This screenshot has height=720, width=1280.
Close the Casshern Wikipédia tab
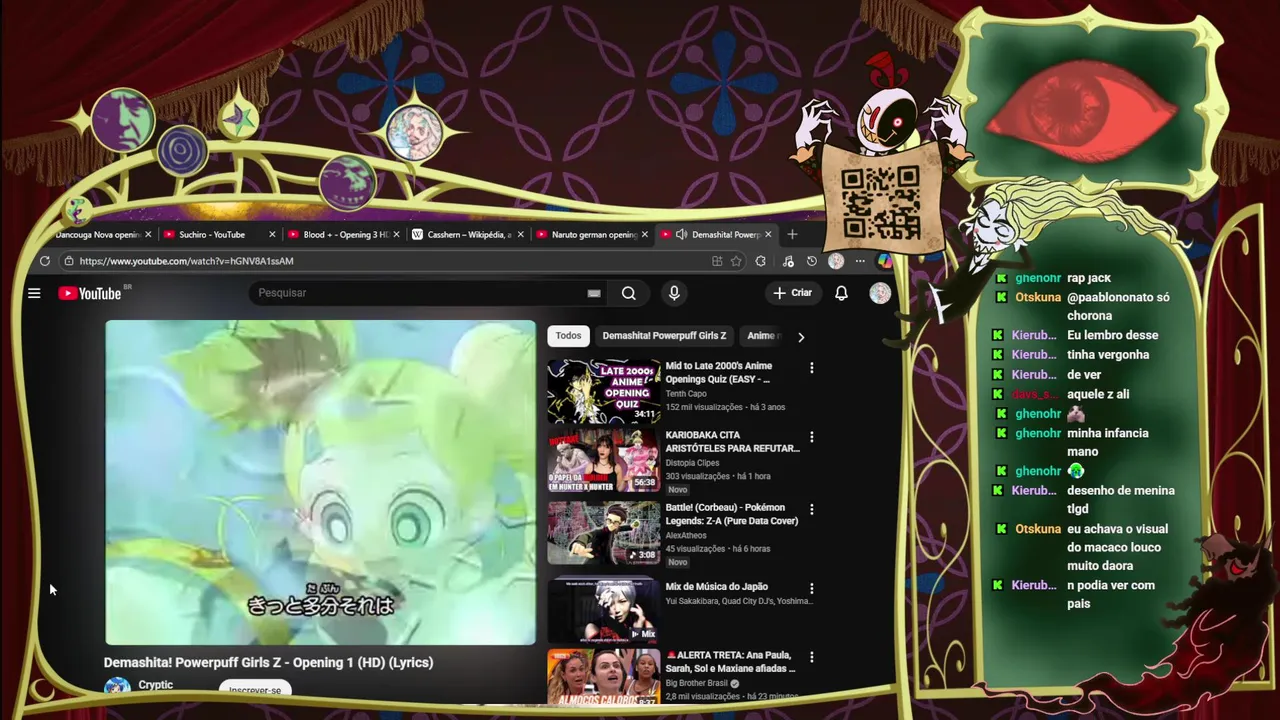point(521,235)
